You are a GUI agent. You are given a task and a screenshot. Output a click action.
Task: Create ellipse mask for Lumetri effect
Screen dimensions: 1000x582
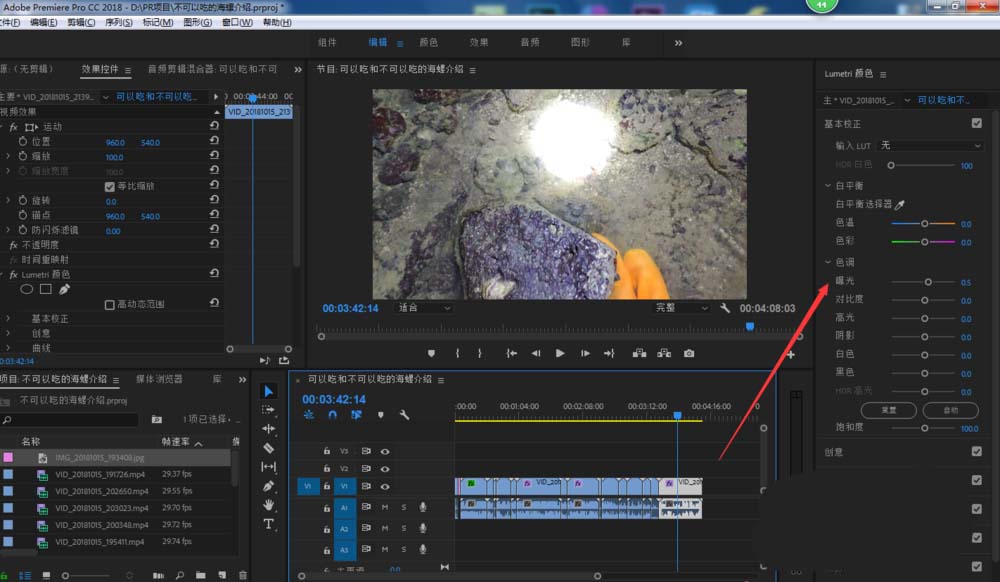[27, 289]
